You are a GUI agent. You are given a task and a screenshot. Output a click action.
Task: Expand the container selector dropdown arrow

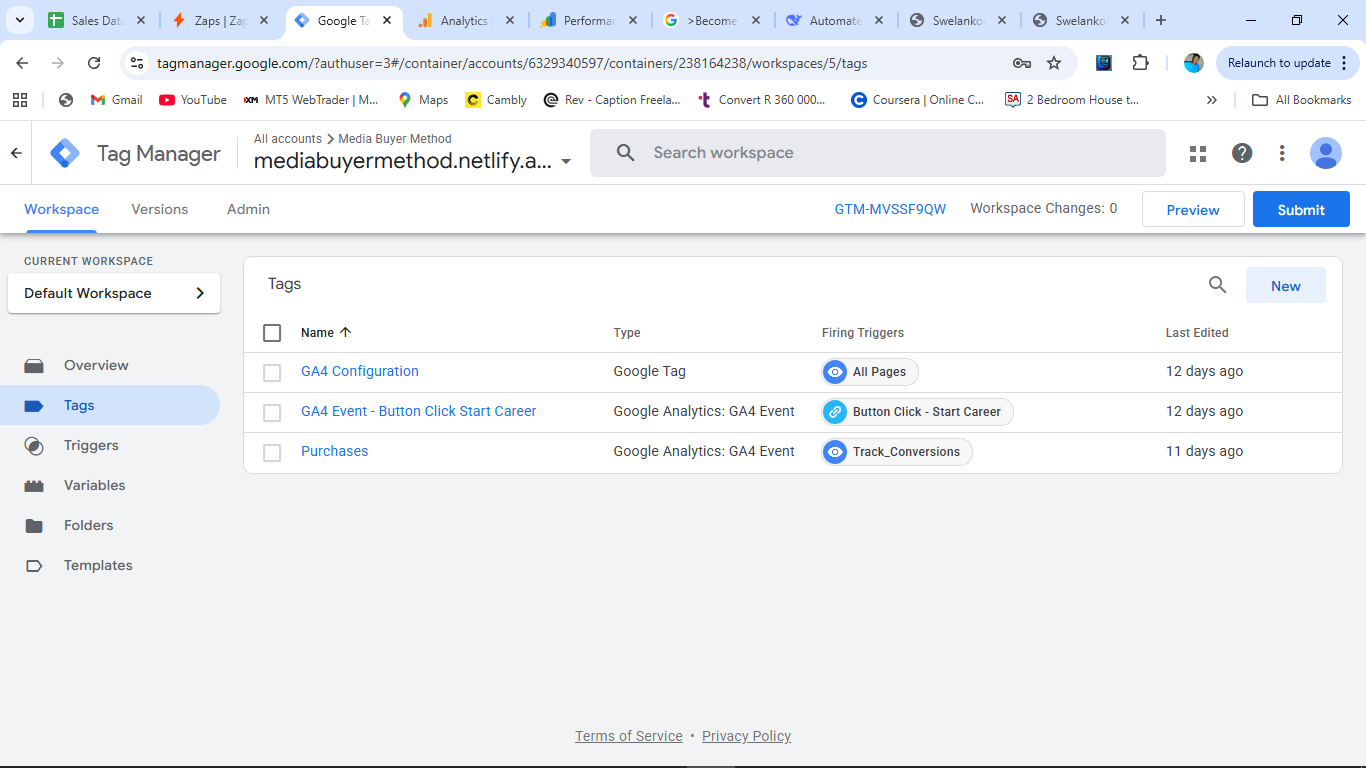[x=566, y=162]
